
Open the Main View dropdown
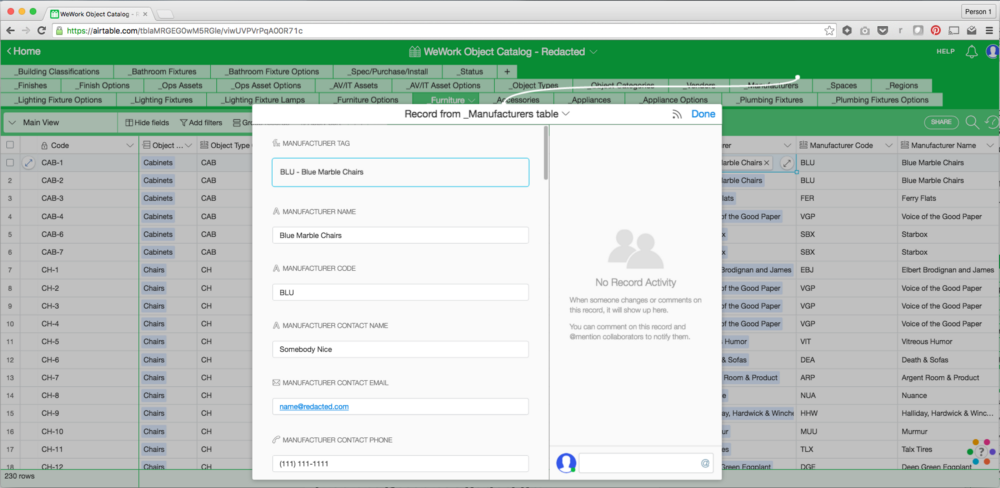click(59, 122)
